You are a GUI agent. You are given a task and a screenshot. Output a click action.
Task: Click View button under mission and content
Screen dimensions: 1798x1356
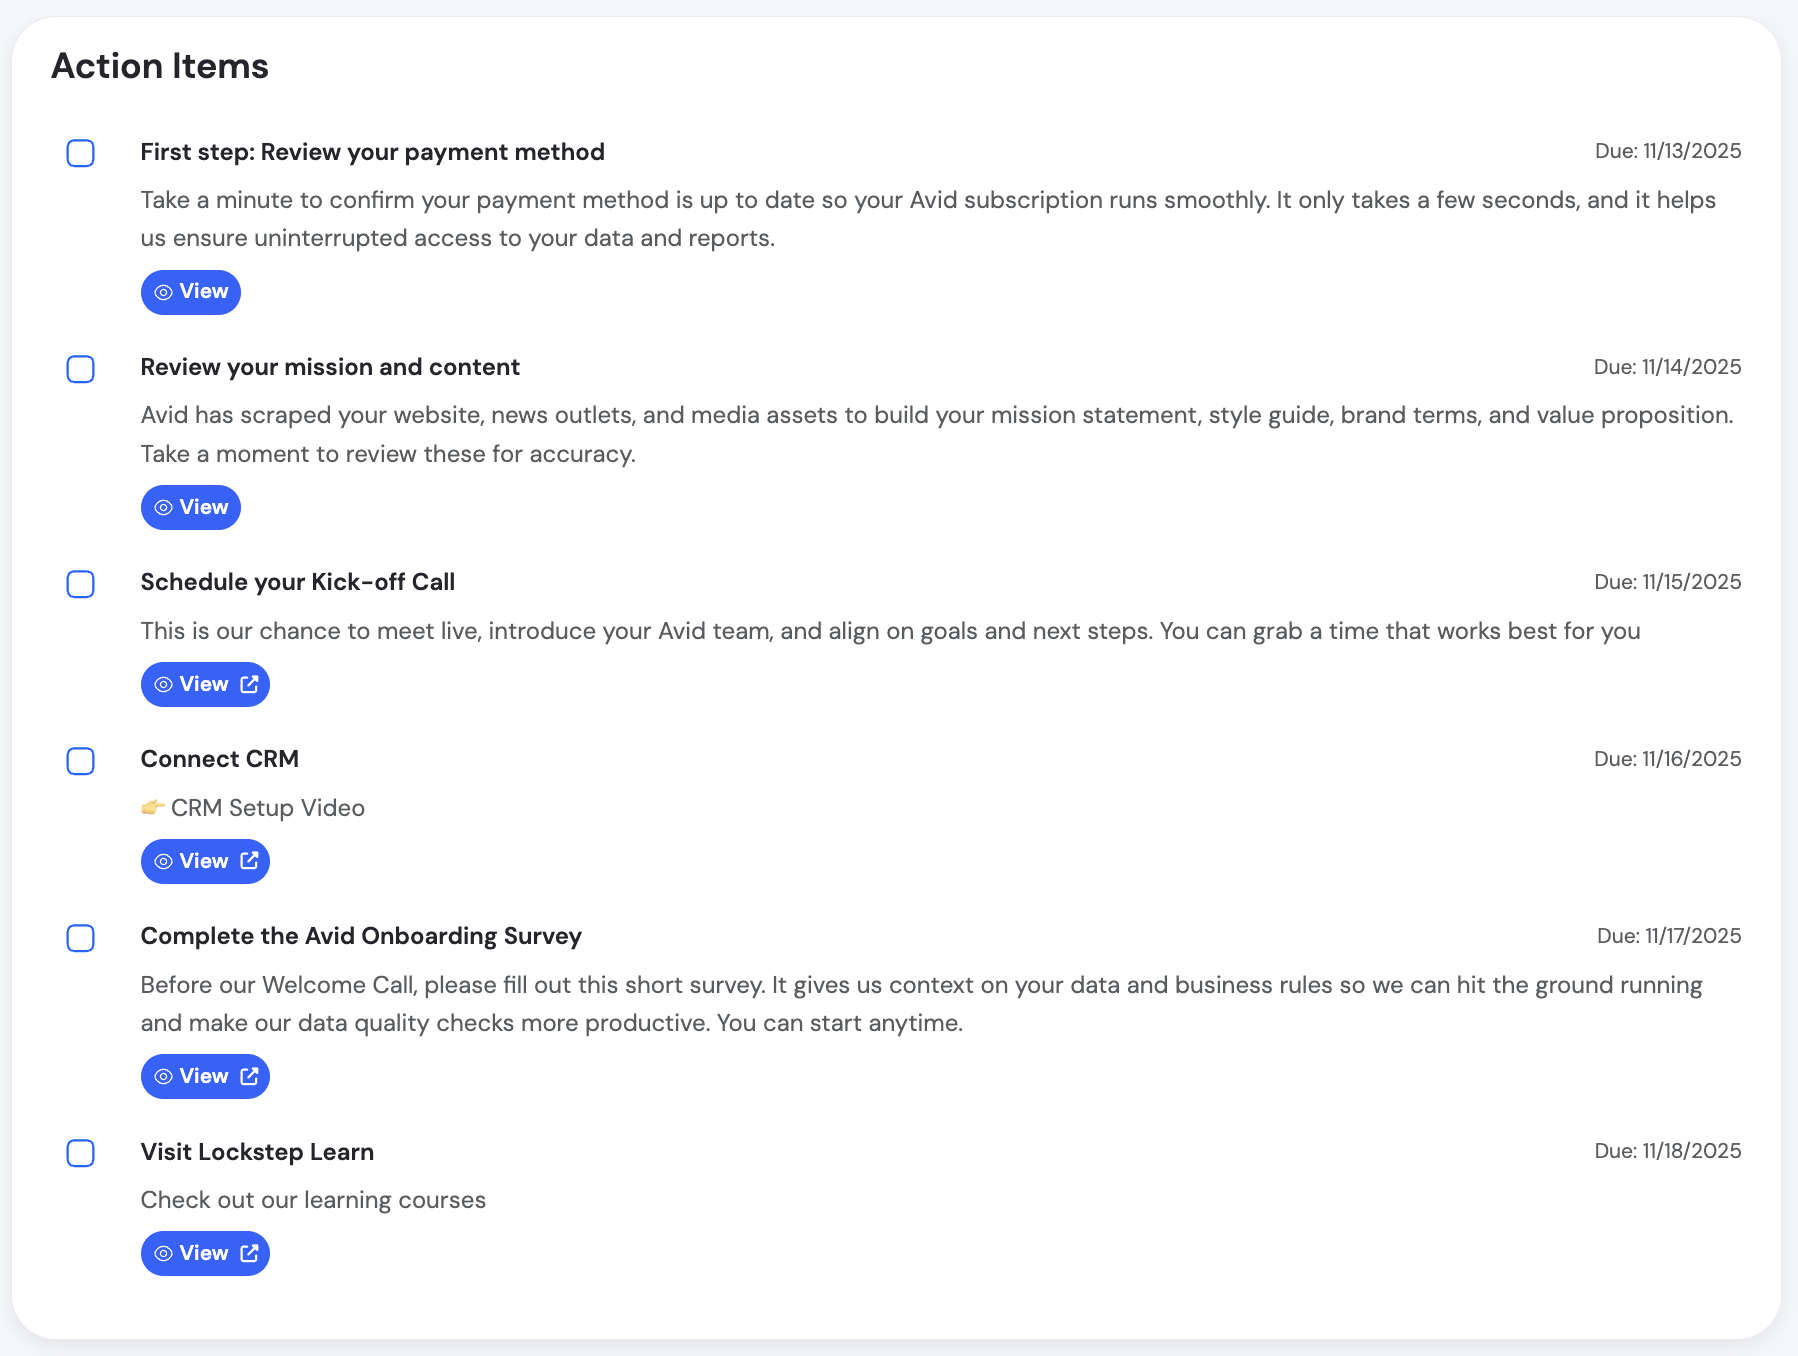tap(191, 507)
